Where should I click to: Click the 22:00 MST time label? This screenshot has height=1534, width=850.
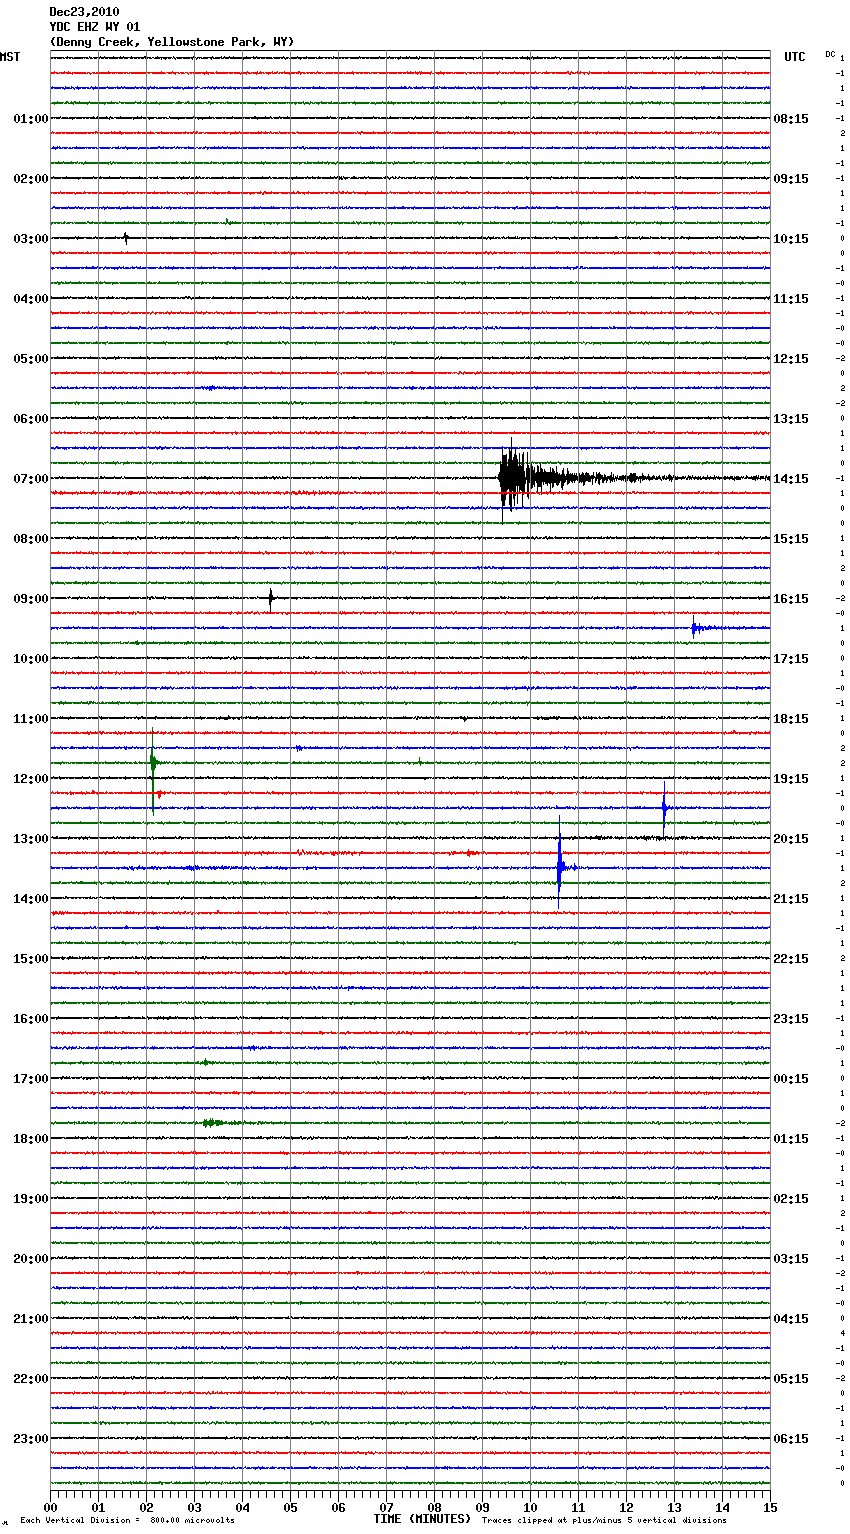[x=31, y=1379]
